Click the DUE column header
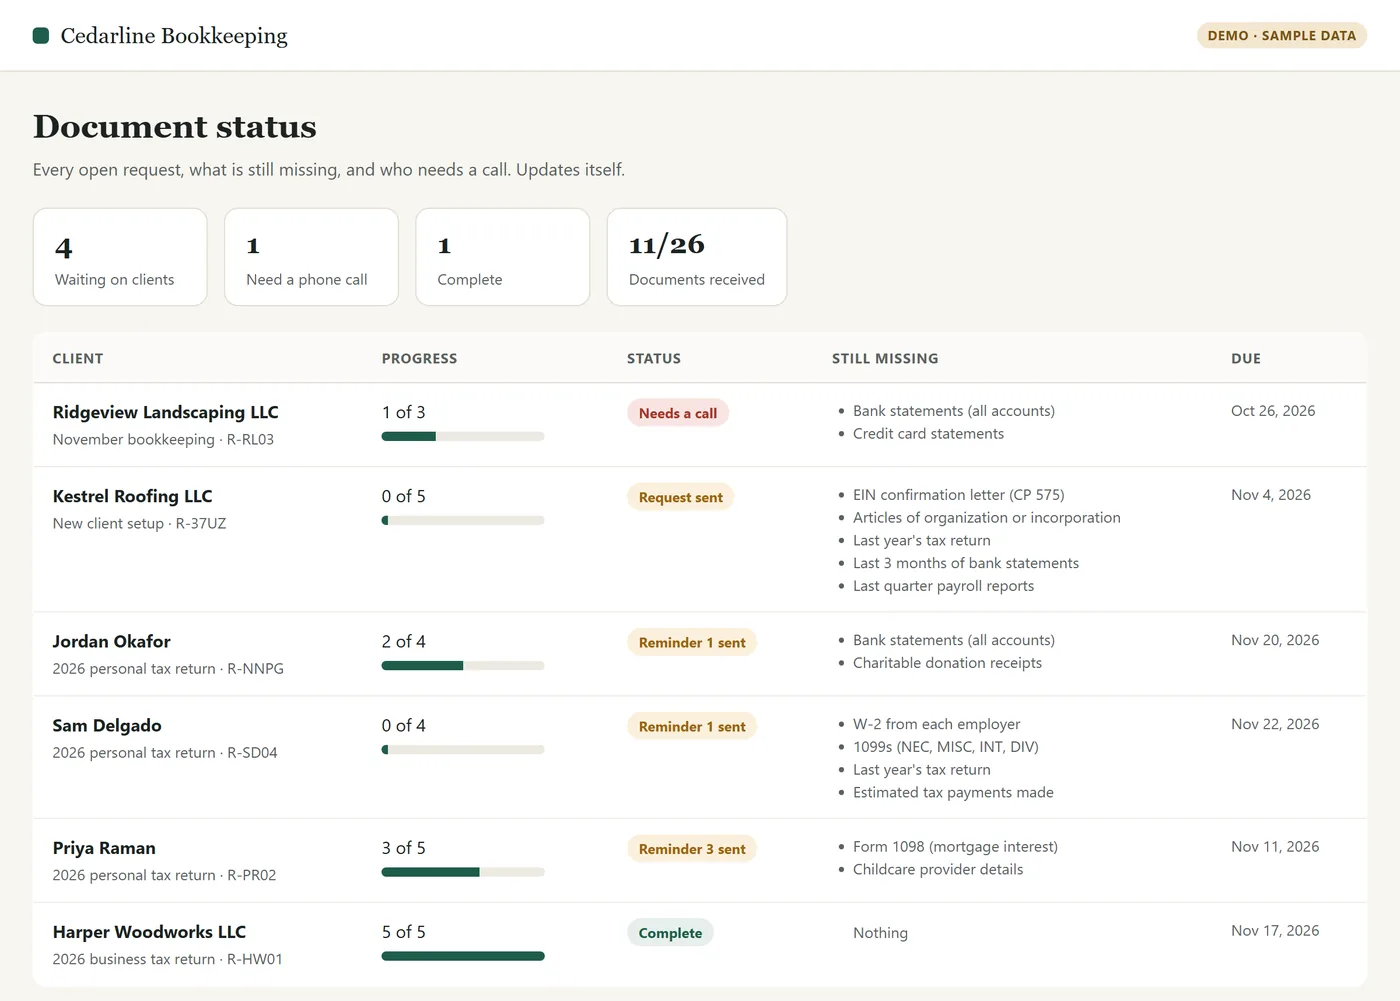This screenshot has width=1400, height=1001. [1246, 359]
